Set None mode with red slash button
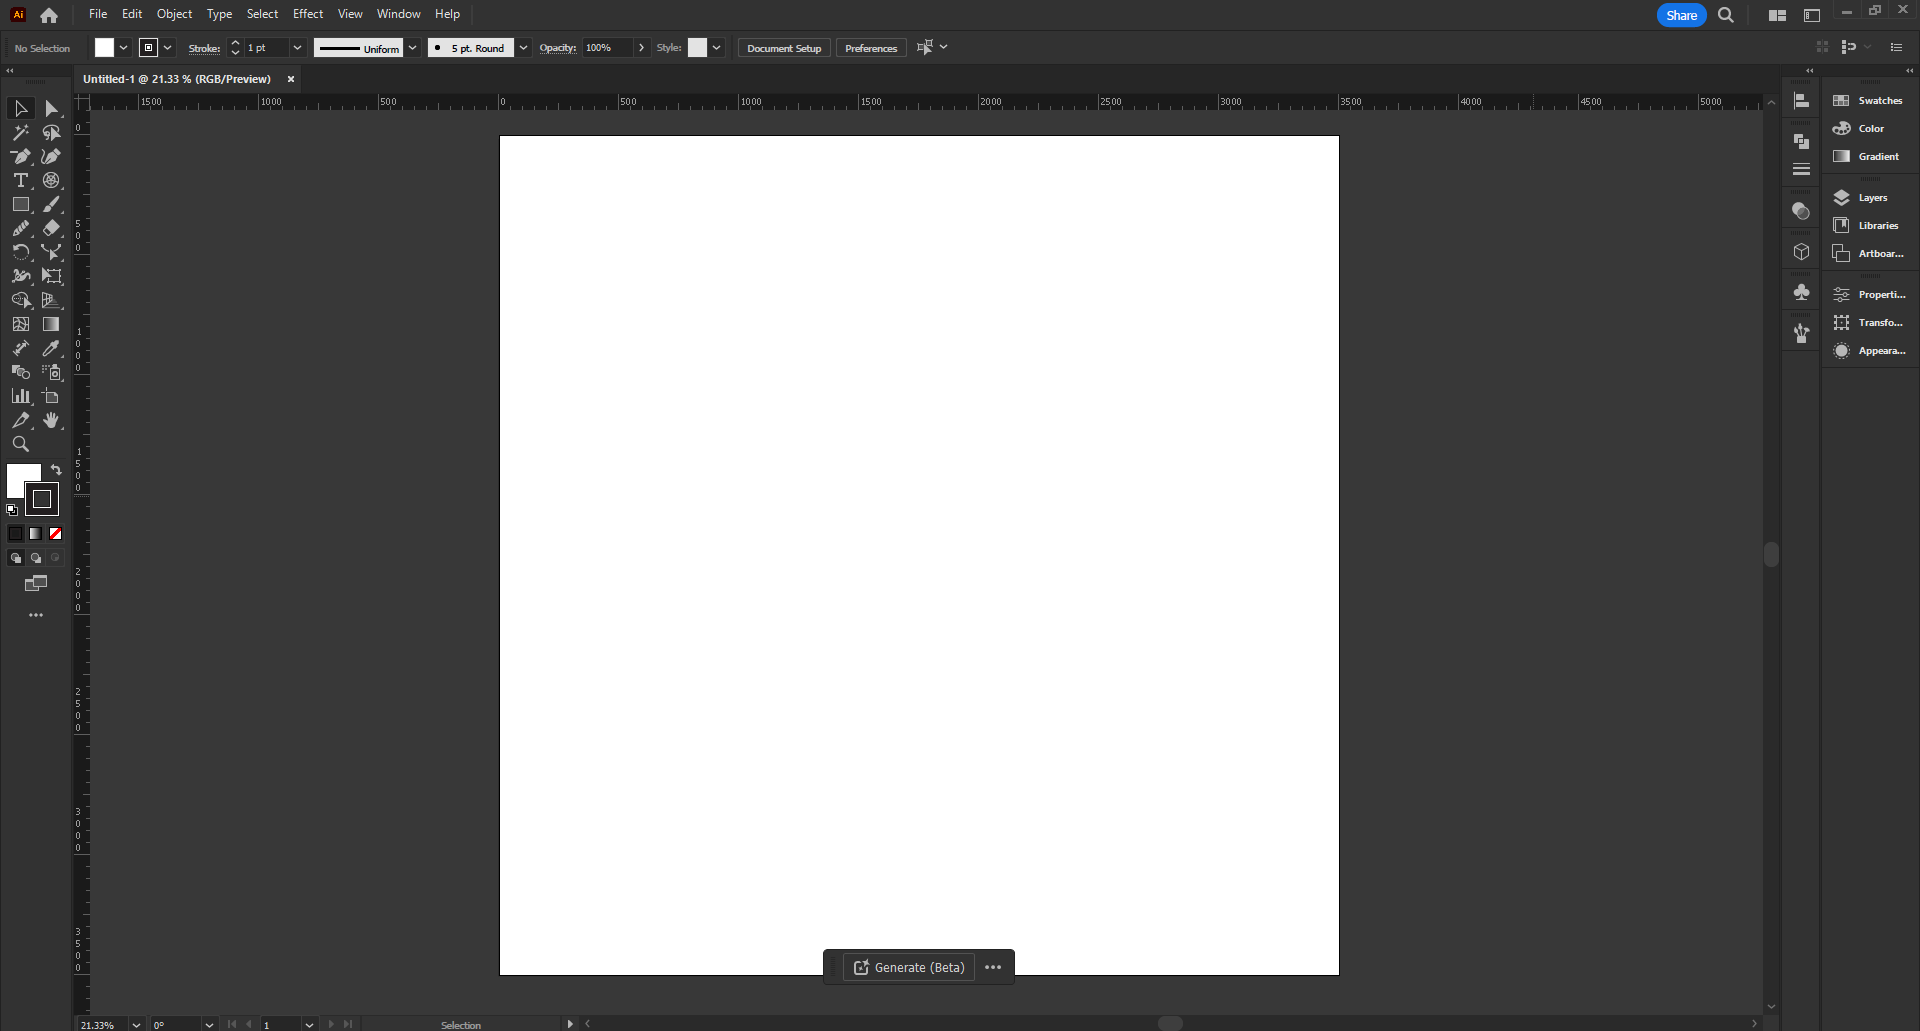1920x1031 pixels. pos(56,534)
